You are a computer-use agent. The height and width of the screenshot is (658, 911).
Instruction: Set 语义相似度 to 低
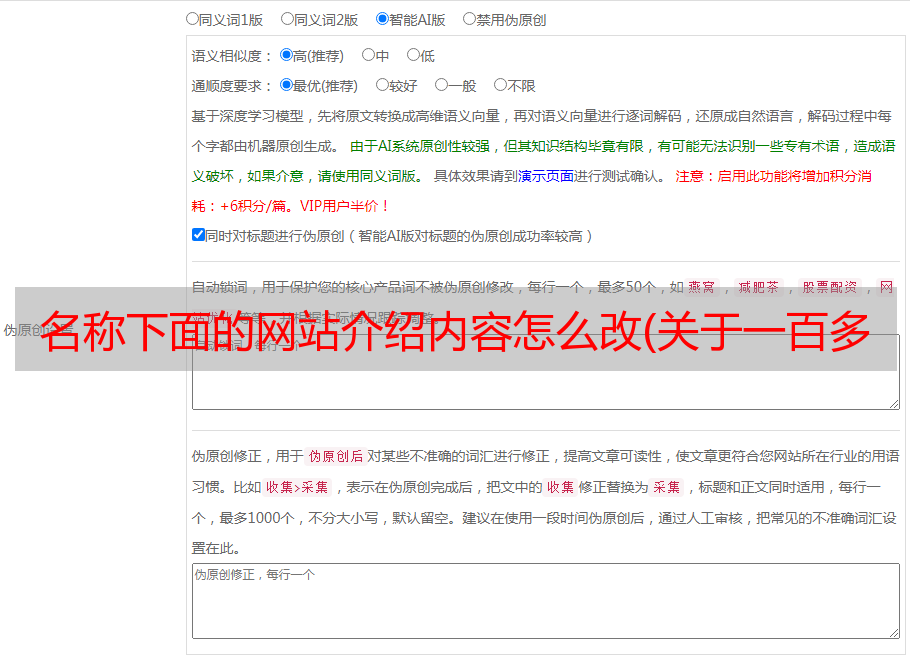tap(414, 55)
